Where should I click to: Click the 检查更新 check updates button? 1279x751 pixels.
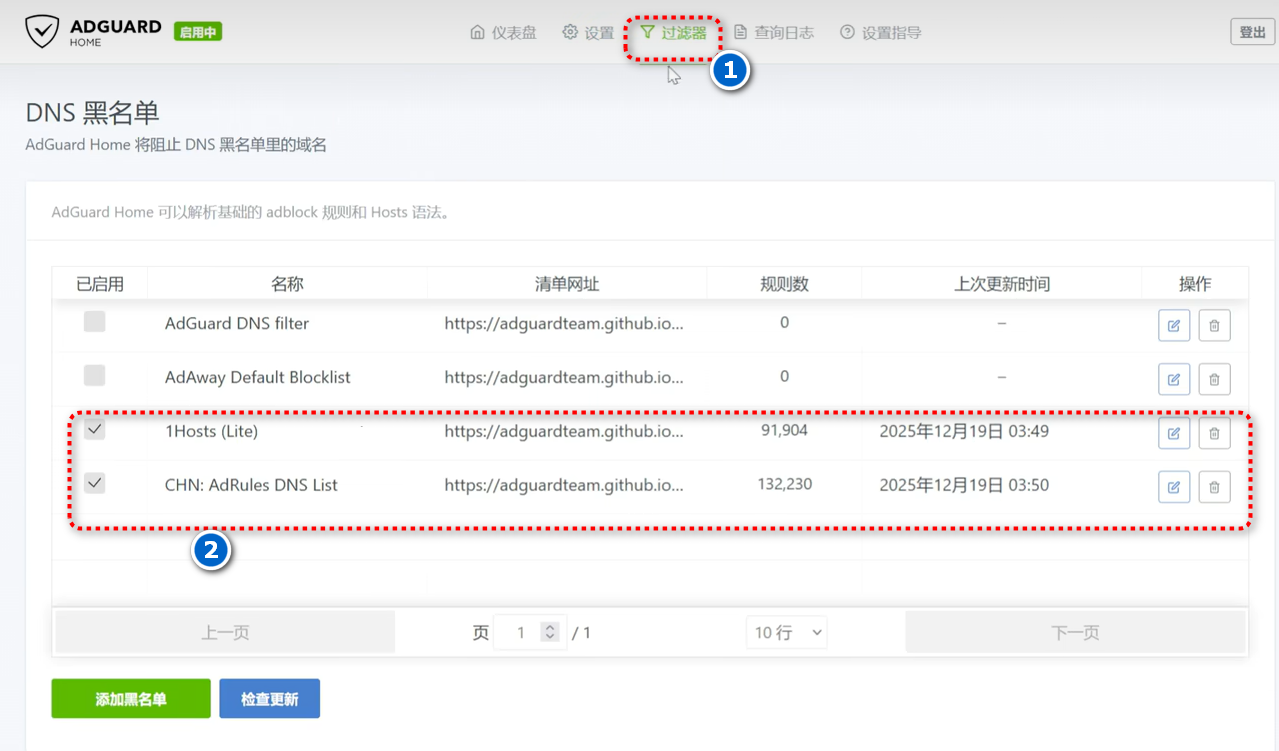pyautogui.click(x=269, y=699)
